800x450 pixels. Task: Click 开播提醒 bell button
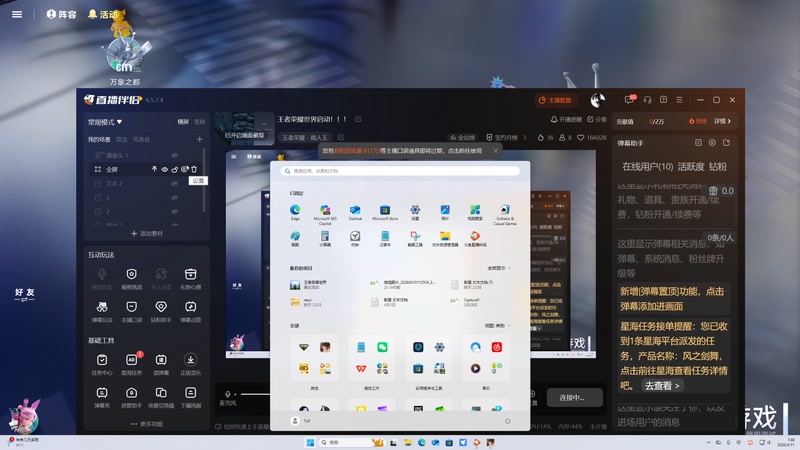[x=566, y=119]
